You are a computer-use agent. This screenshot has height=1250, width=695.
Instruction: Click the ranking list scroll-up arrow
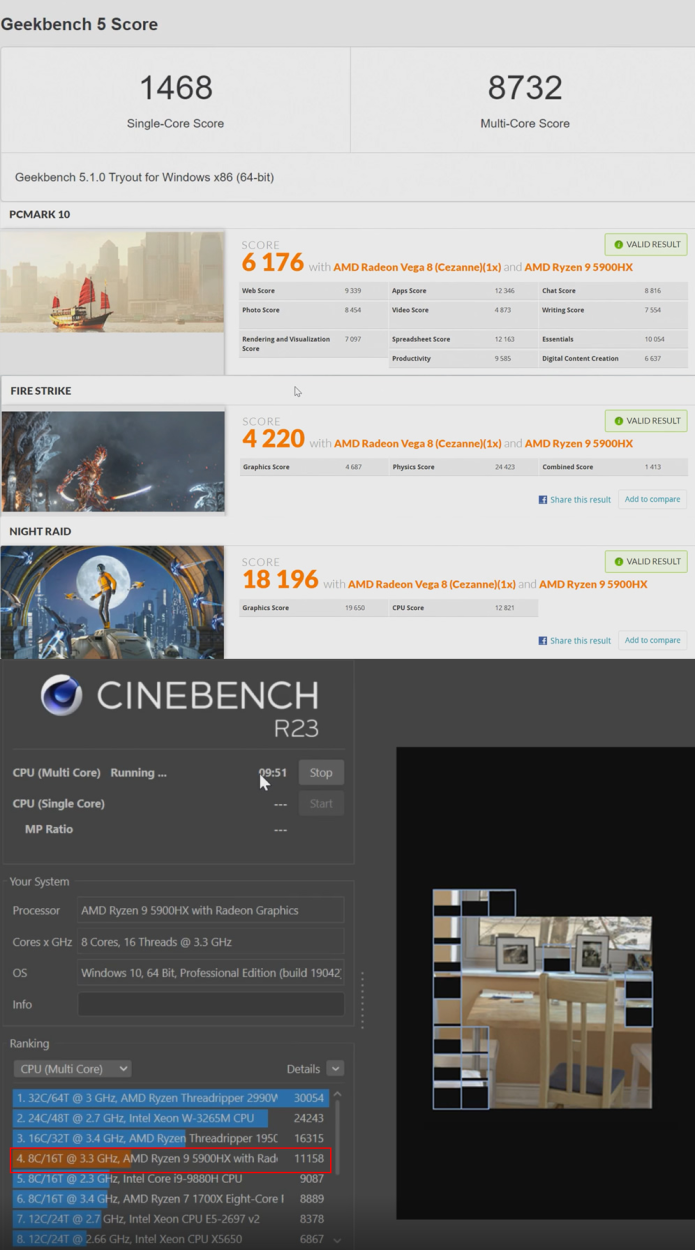337,1095
